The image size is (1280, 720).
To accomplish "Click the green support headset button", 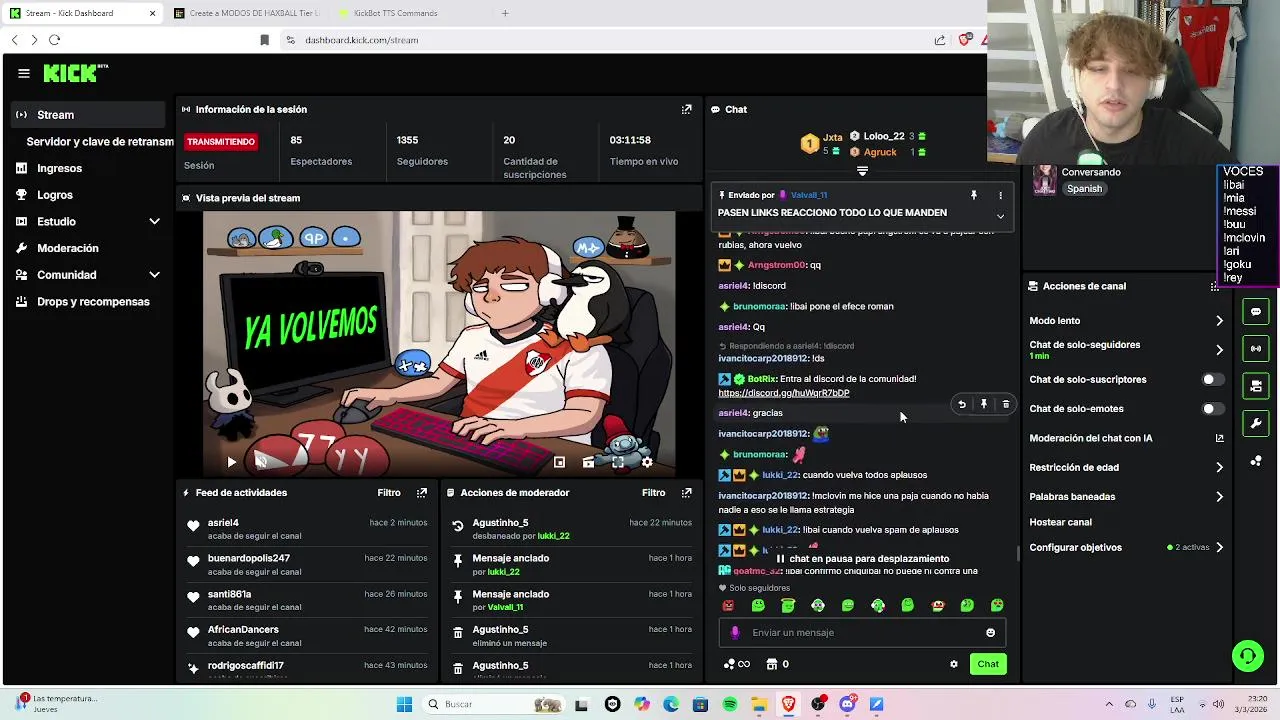I will pyautogui.click(x=1248, y=656).
